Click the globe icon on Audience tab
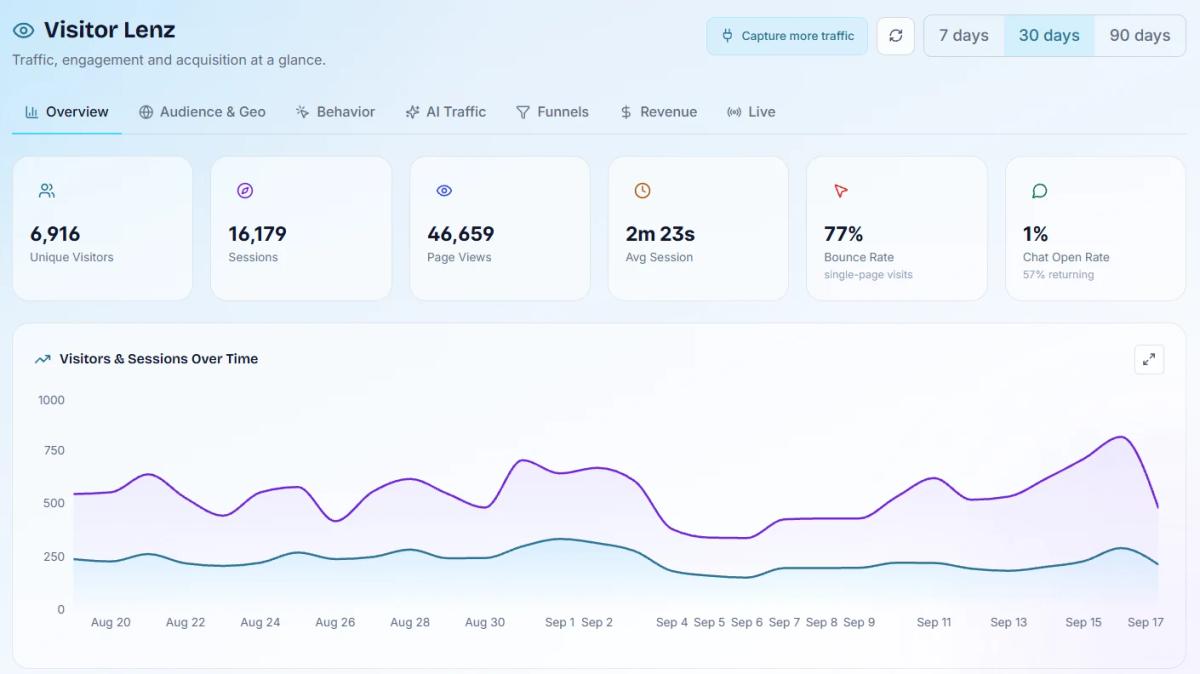1200x674 pixels. (x=146, y=112)
